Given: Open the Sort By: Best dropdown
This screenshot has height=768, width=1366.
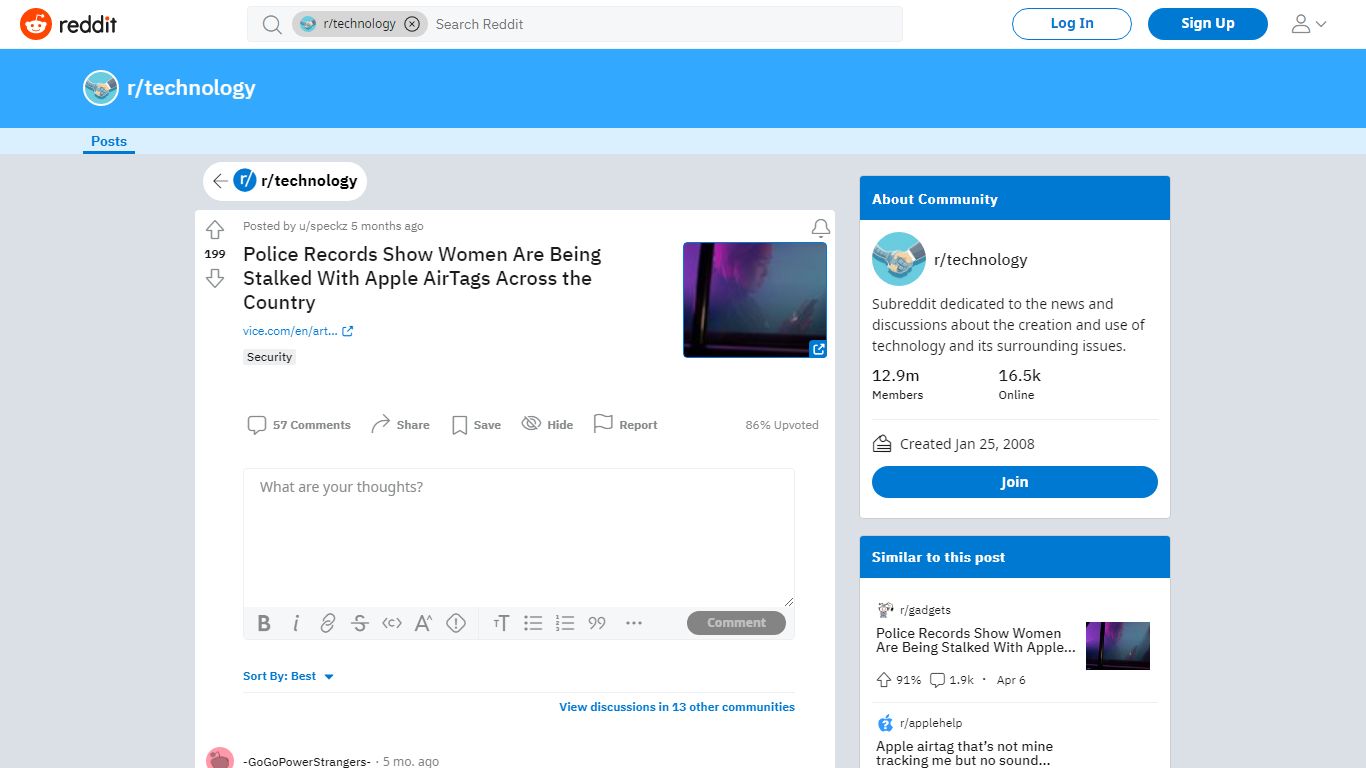Looking at the screenshot, I should [288, 676].
